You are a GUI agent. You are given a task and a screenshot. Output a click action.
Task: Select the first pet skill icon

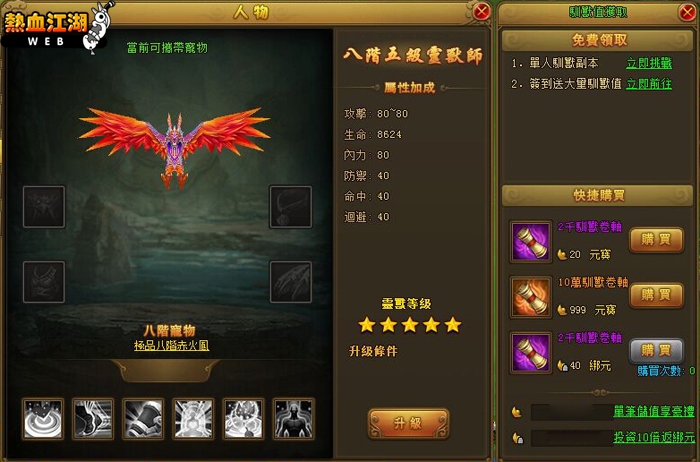tap(43, 419)
